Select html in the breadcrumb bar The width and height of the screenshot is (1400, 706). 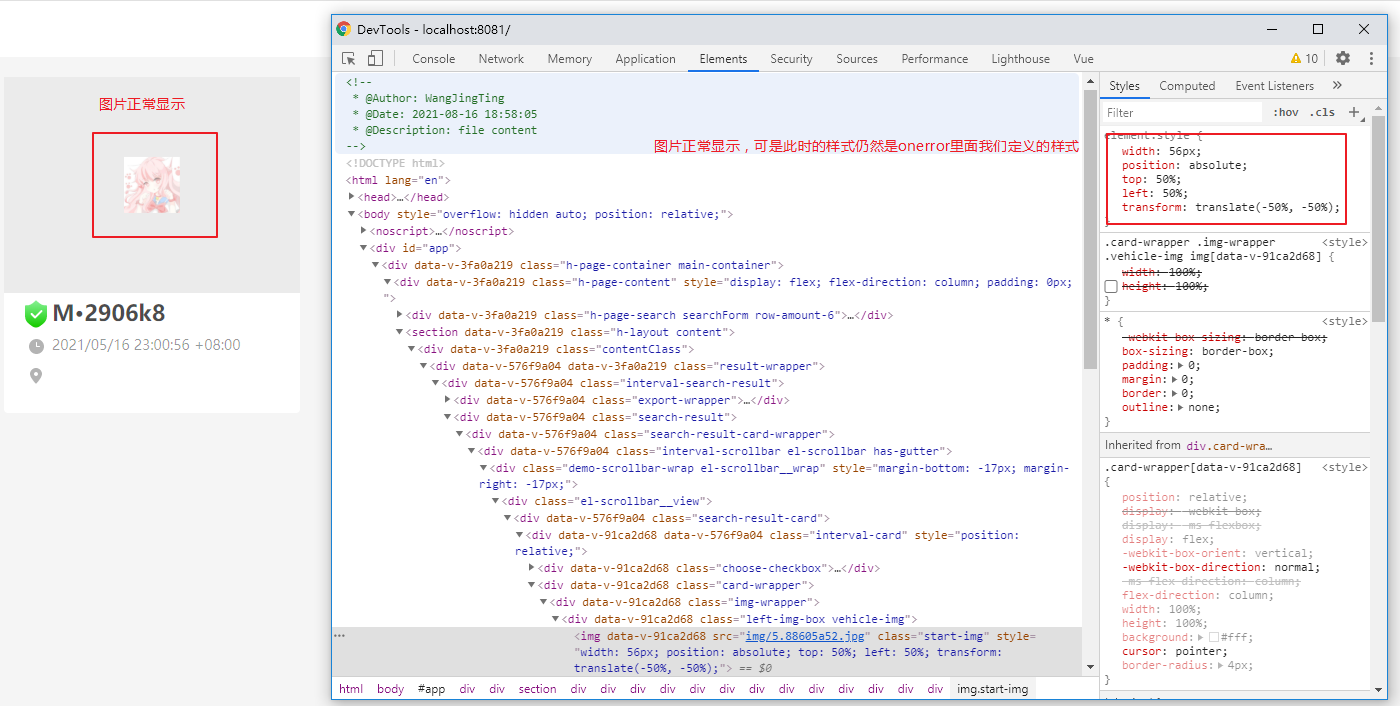coord(351,689)
